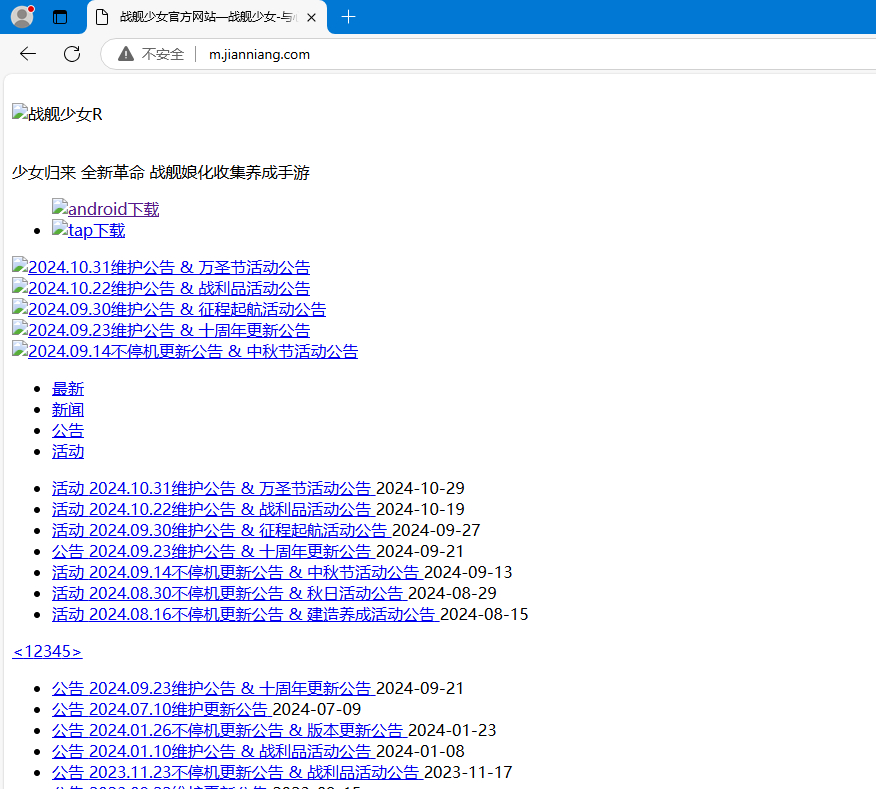This screenshot has width=876, height=789.
Task: Open list item 活动 2024.10.22维护公告 & 战利品活动公告
Action: coord(213,509)
